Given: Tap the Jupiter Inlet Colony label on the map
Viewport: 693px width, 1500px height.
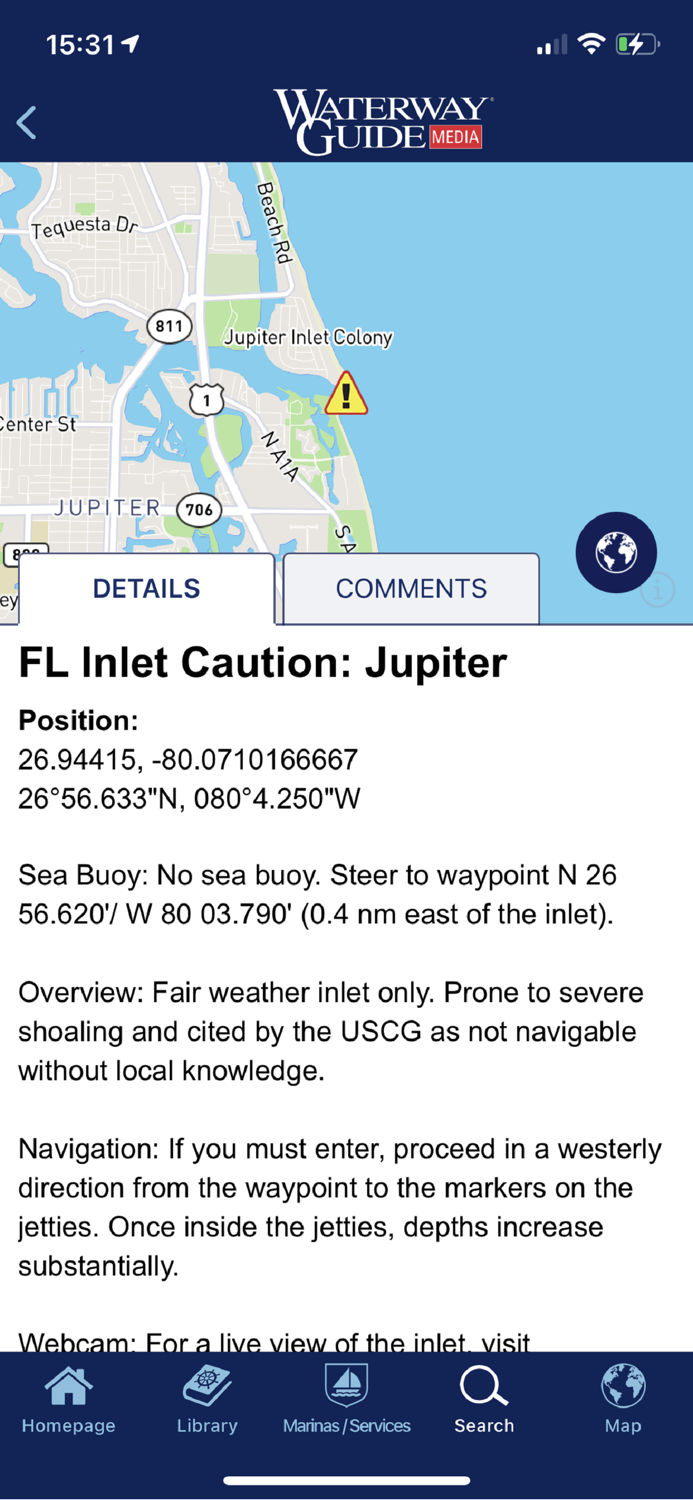Looking at the screenshot, I should (x=308, y=338).
